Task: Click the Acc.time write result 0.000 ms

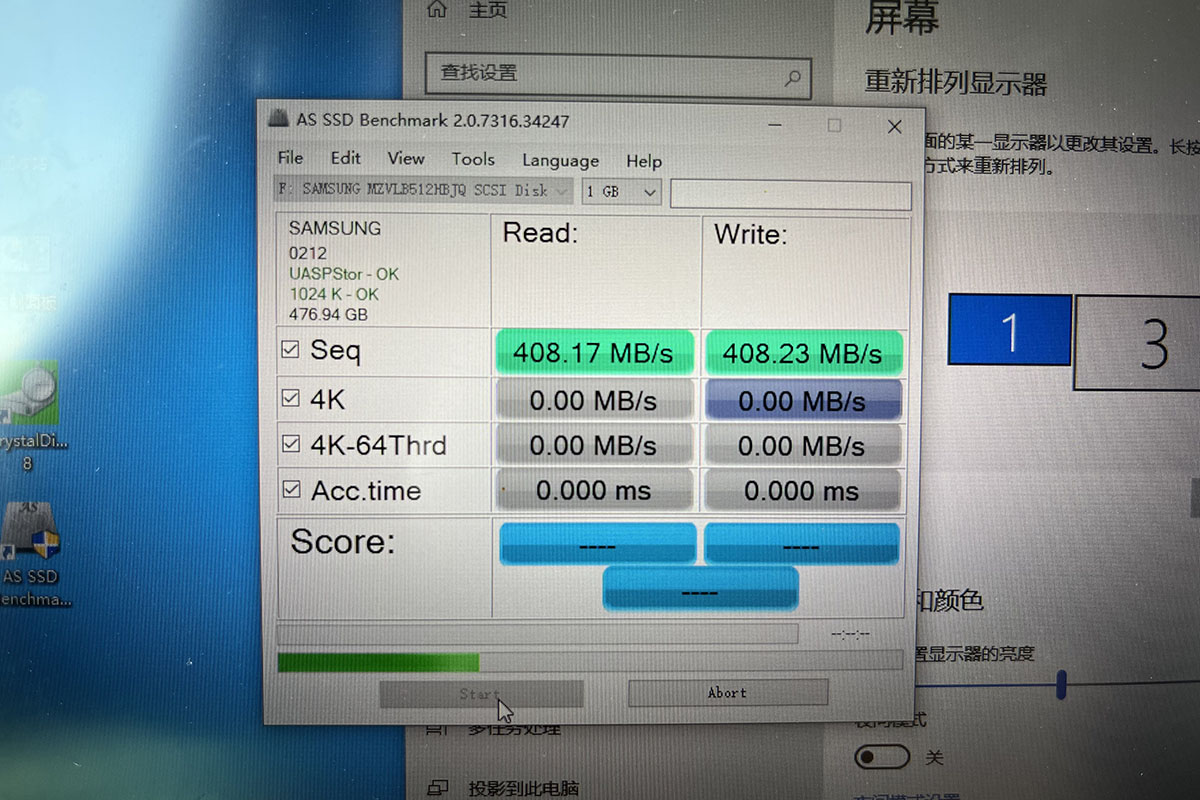Action: pos(802,491)
